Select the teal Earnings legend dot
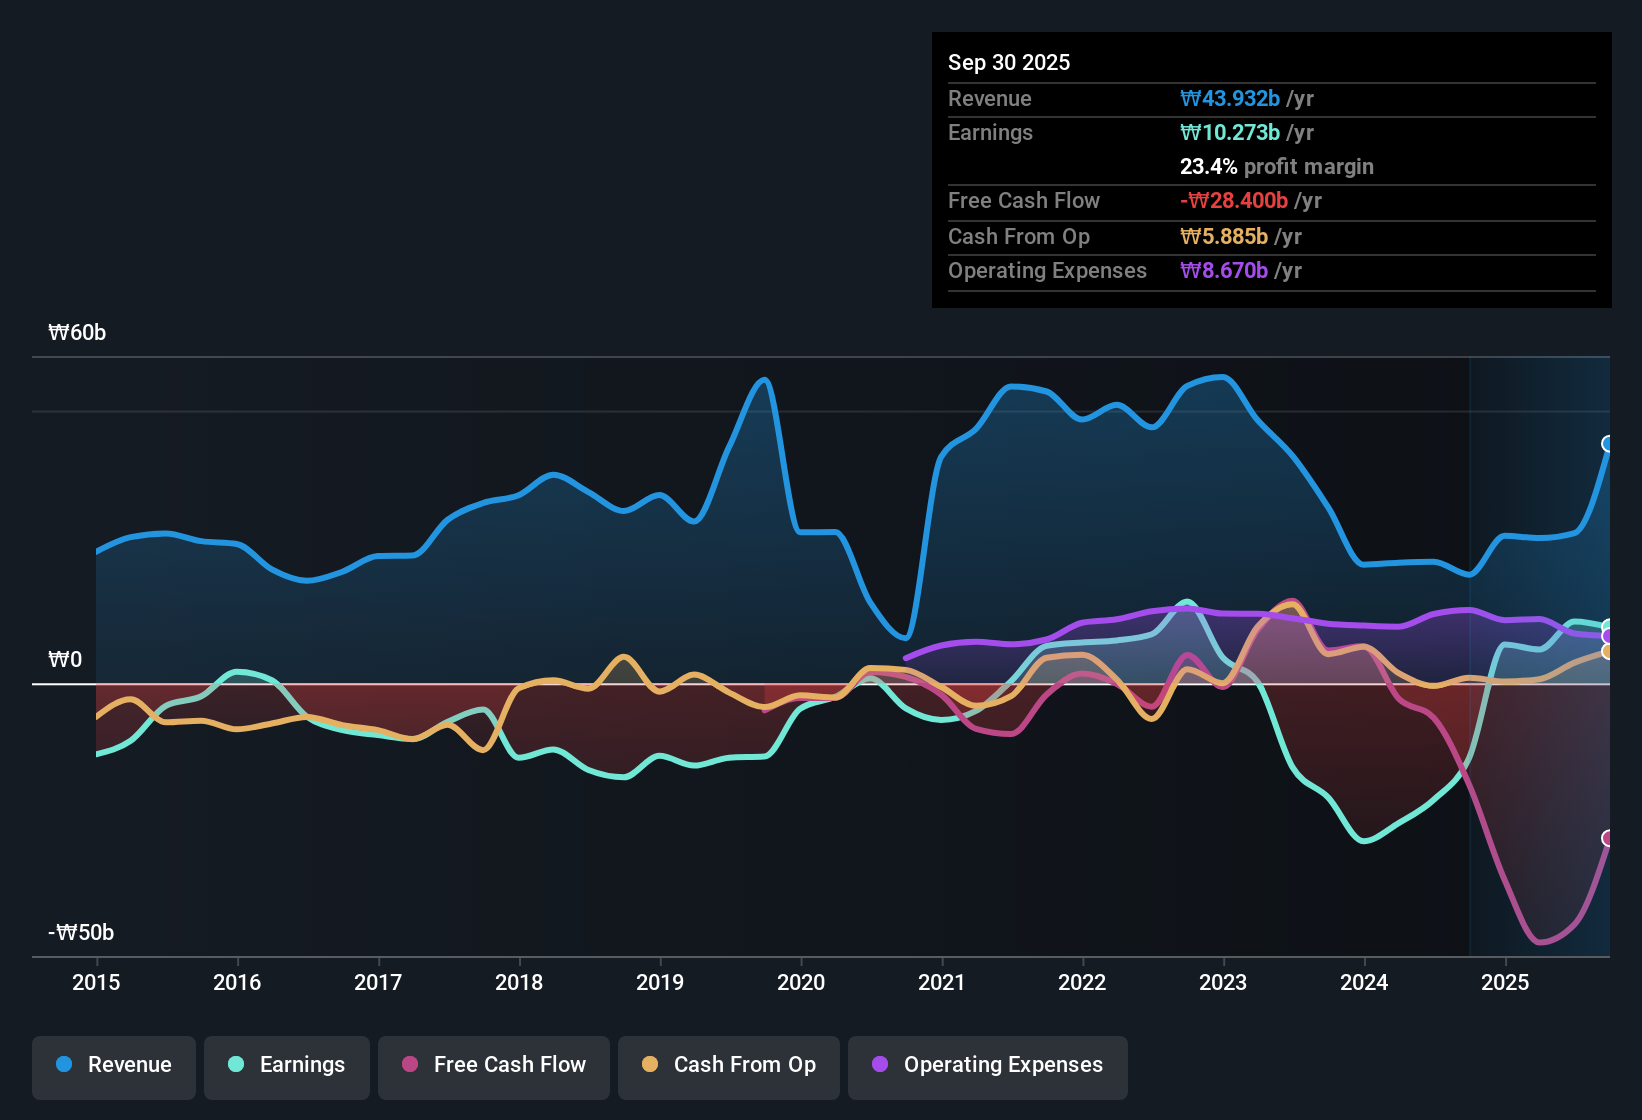The image size is (1642, 1120). pos(236,1065)
